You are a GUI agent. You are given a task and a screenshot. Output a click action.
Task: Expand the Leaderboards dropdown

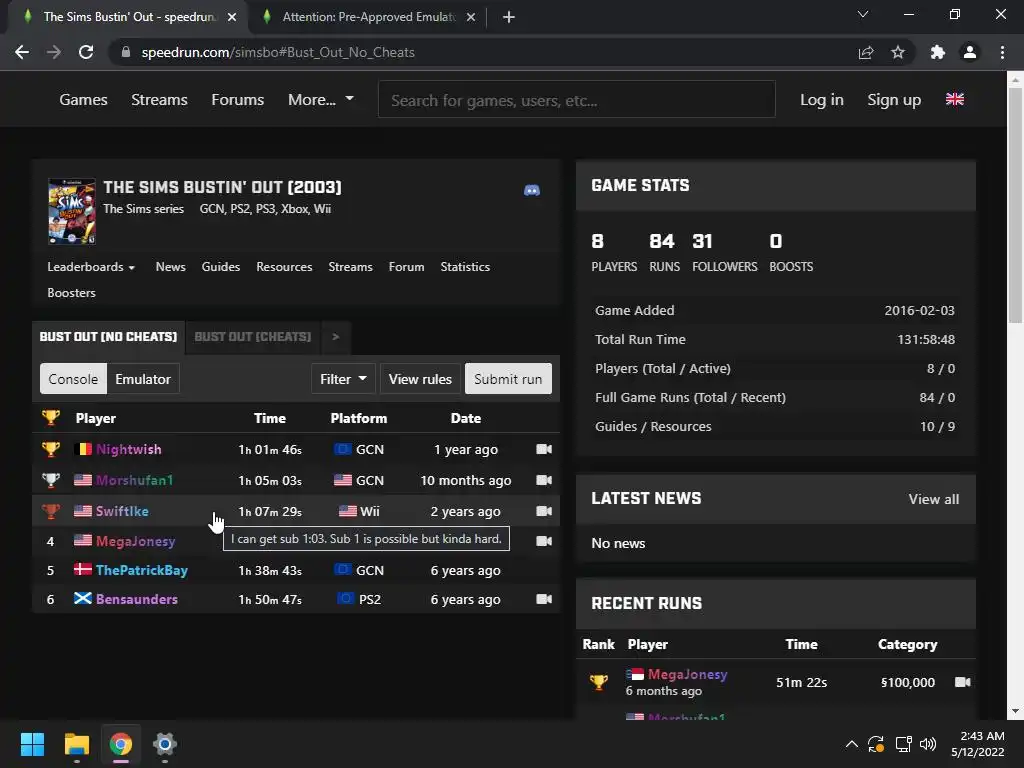91,266
